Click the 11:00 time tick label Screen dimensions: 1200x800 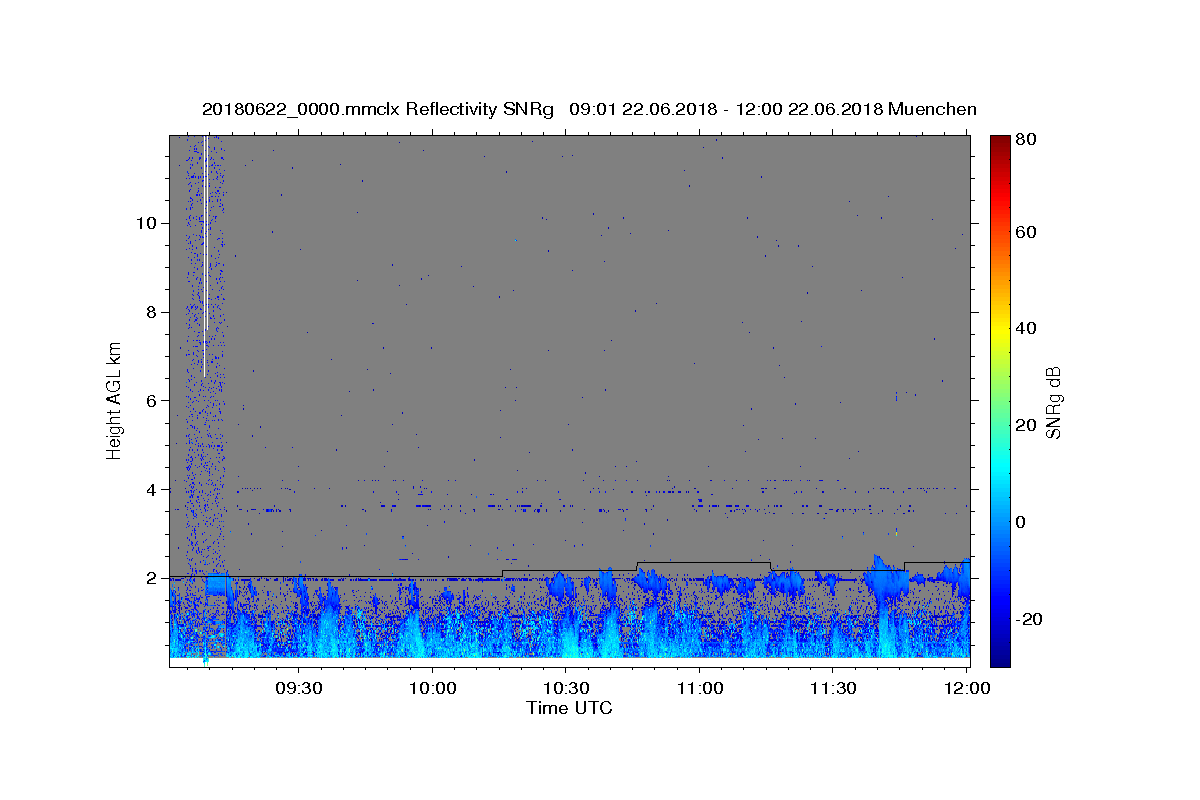coord(700,689)
